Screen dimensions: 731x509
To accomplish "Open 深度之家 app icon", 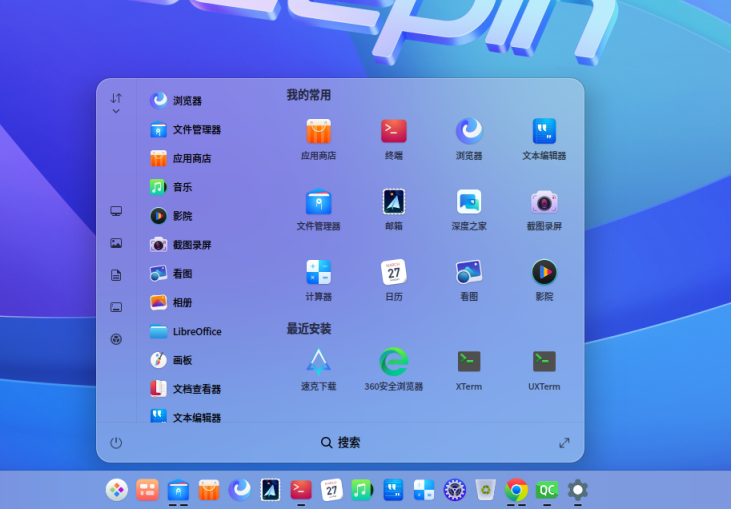I will pyautogui.click(x=469, y=201).
